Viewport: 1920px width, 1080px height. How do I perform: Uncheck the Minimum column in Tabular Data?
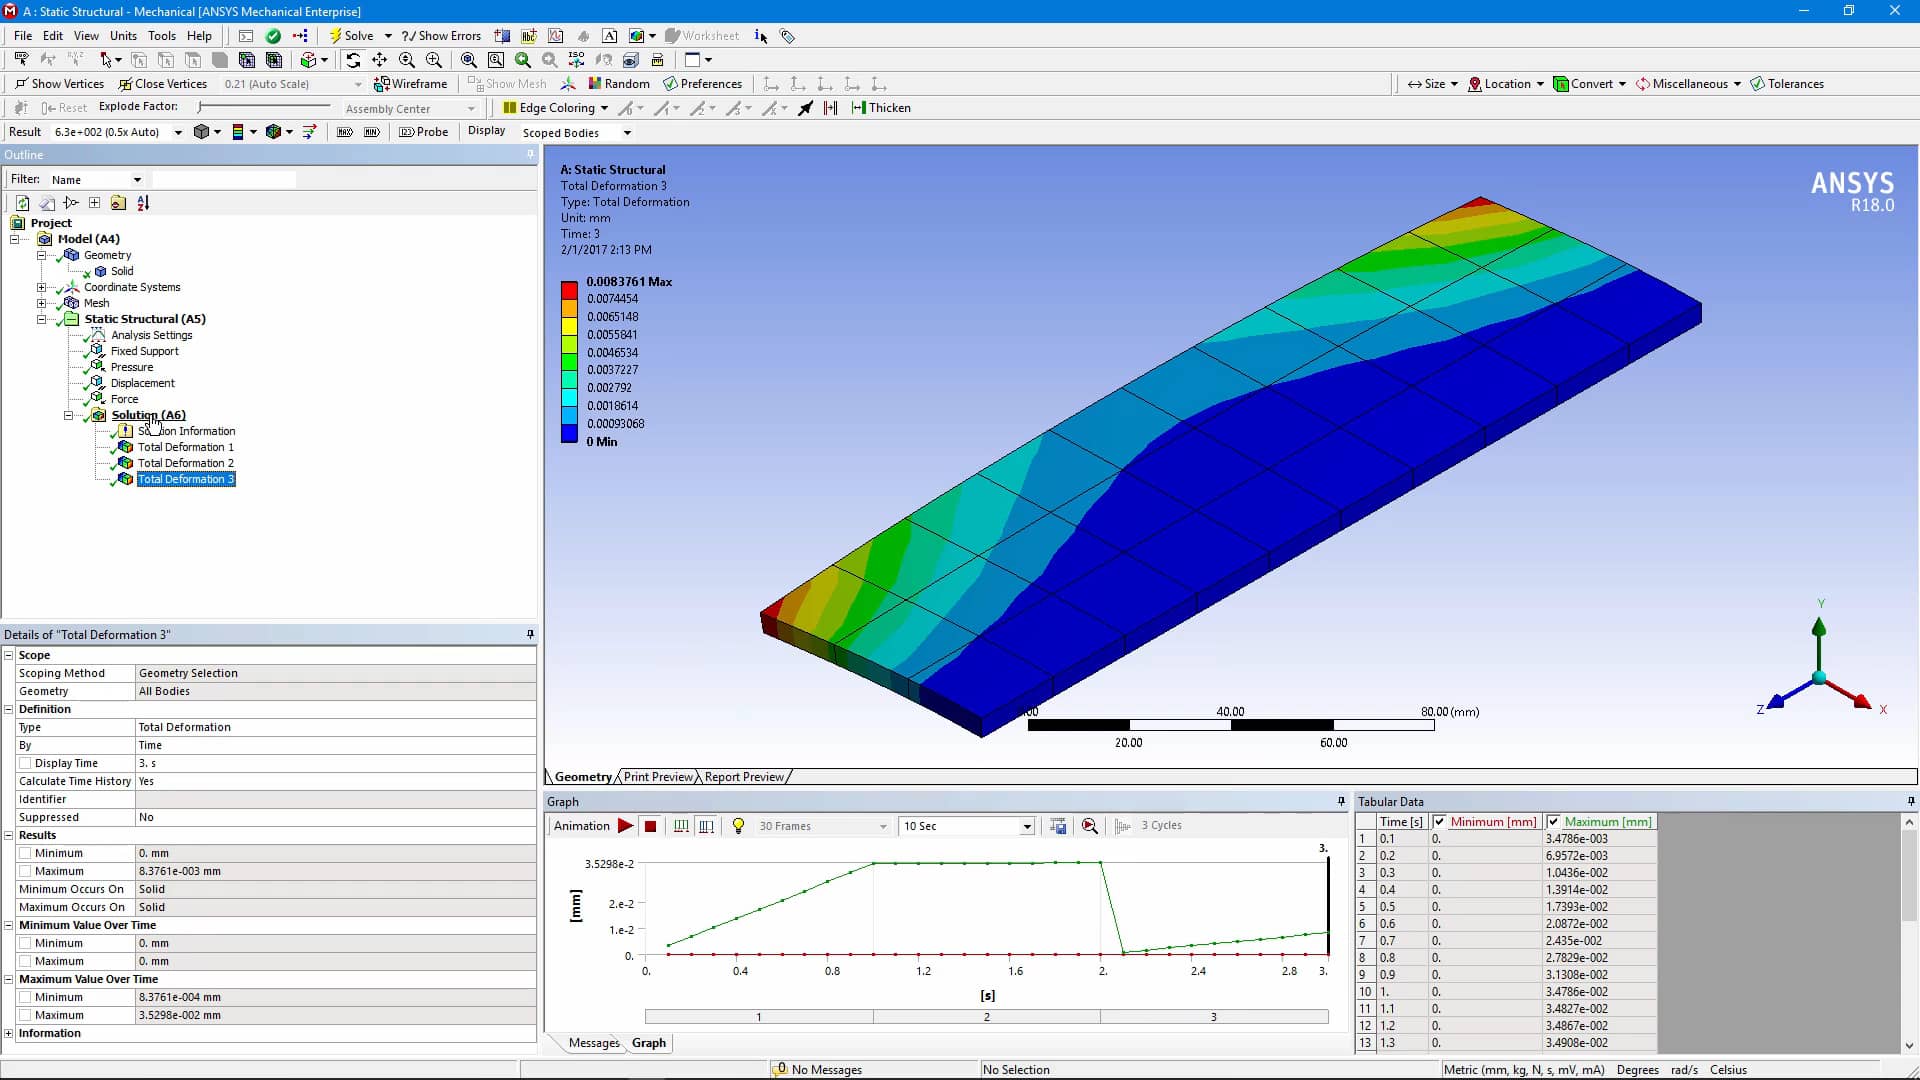click(x=1440, y=821)
